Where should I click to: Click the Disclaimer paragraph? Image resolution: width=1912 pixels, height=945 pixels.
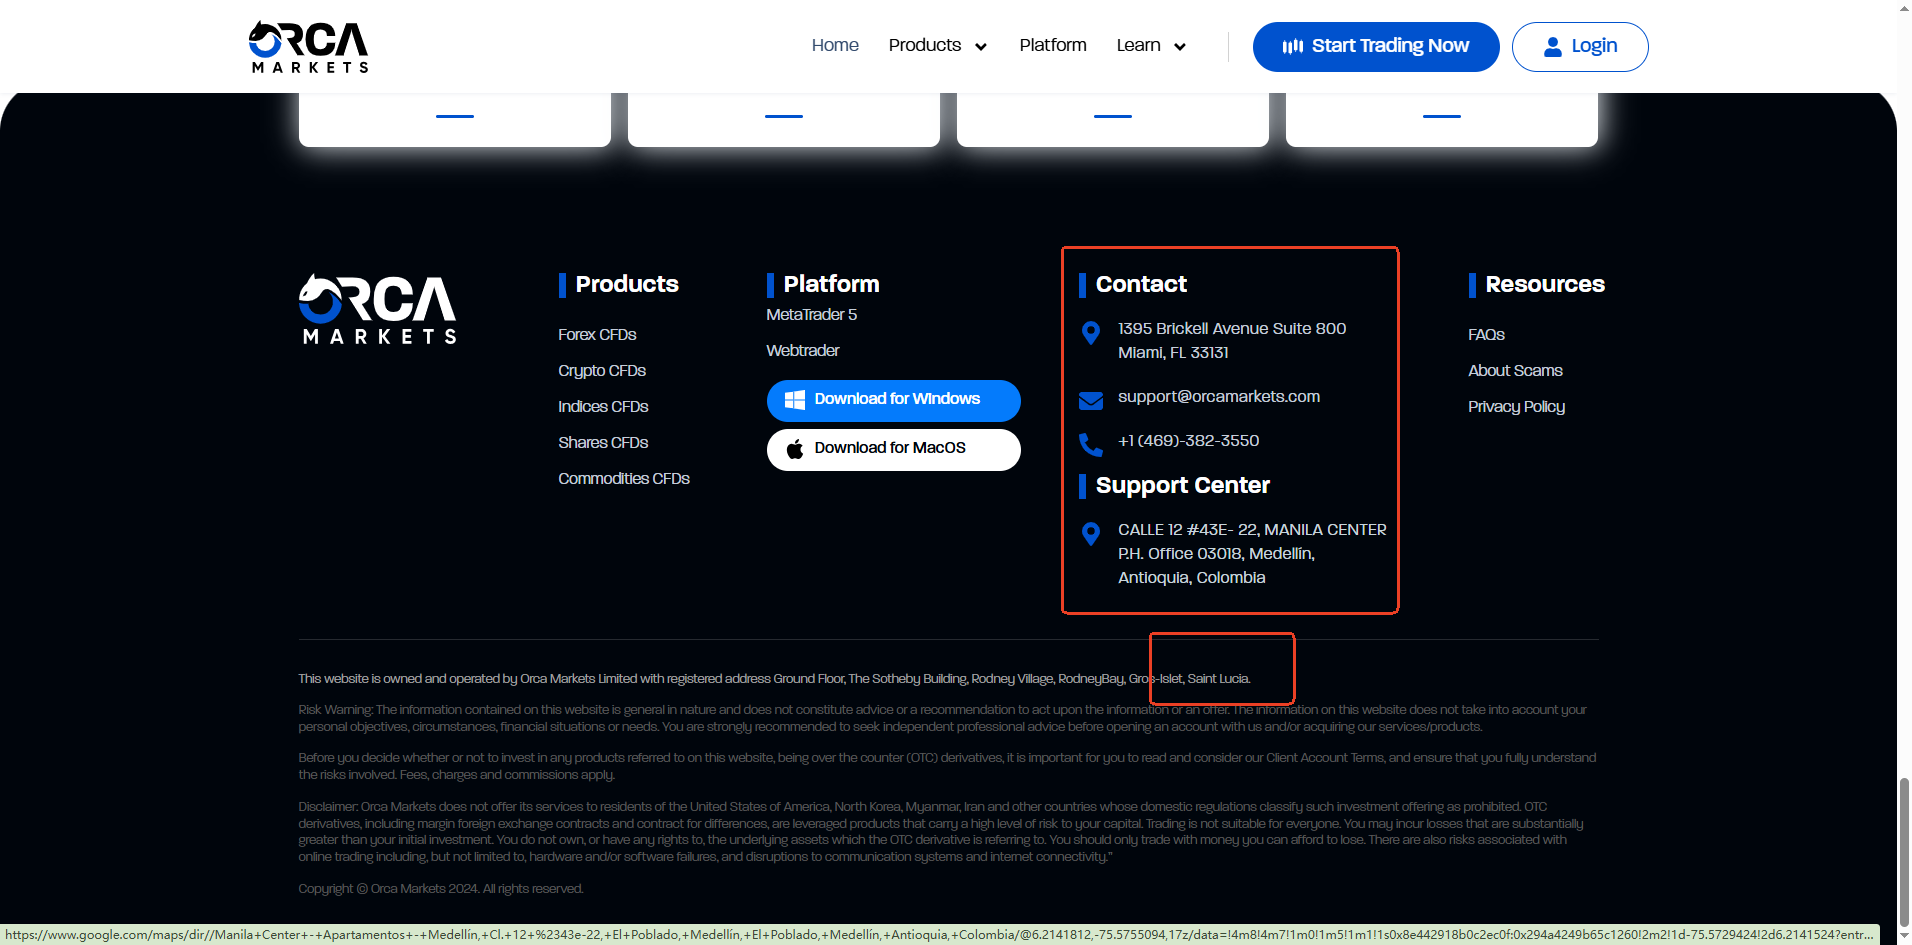[941, 832]
